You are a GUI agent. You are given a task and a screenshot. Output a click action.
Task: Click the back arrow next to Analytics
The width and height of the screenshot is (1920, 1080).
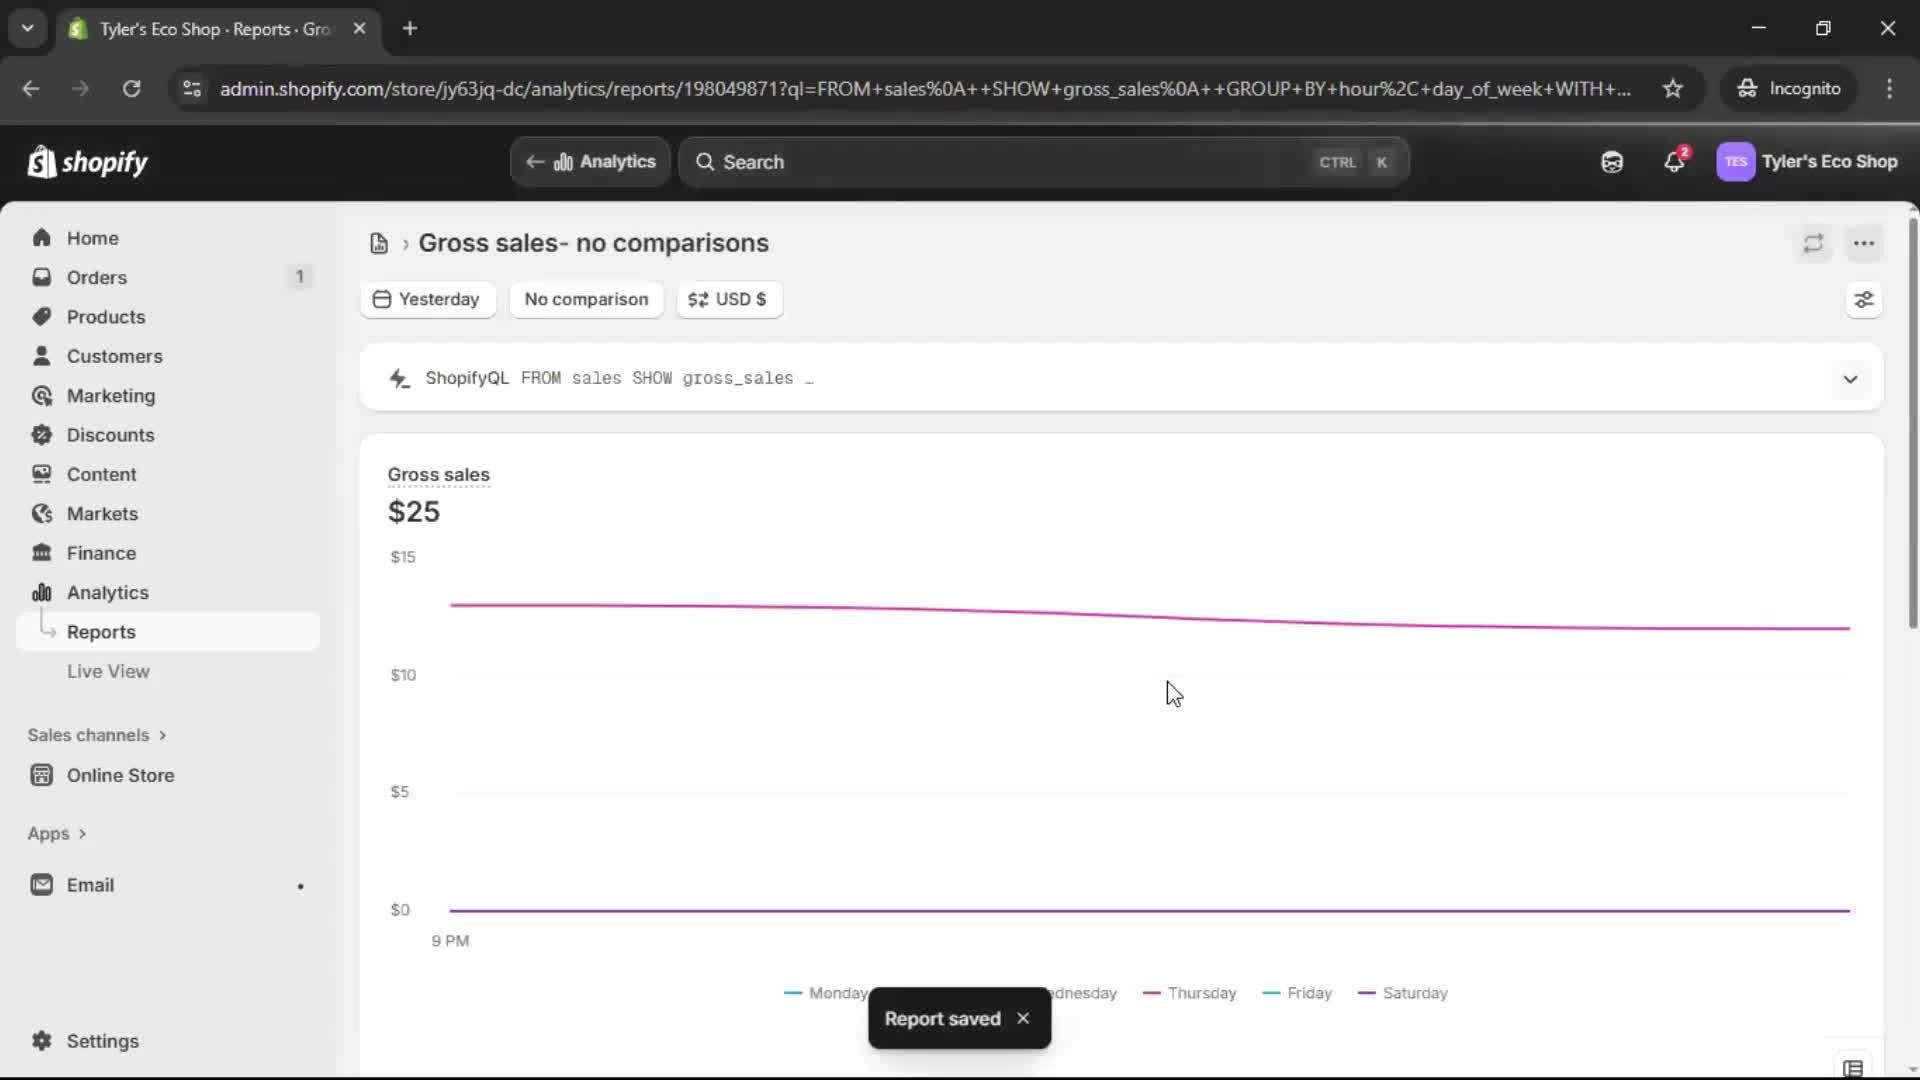click(535, 161)
